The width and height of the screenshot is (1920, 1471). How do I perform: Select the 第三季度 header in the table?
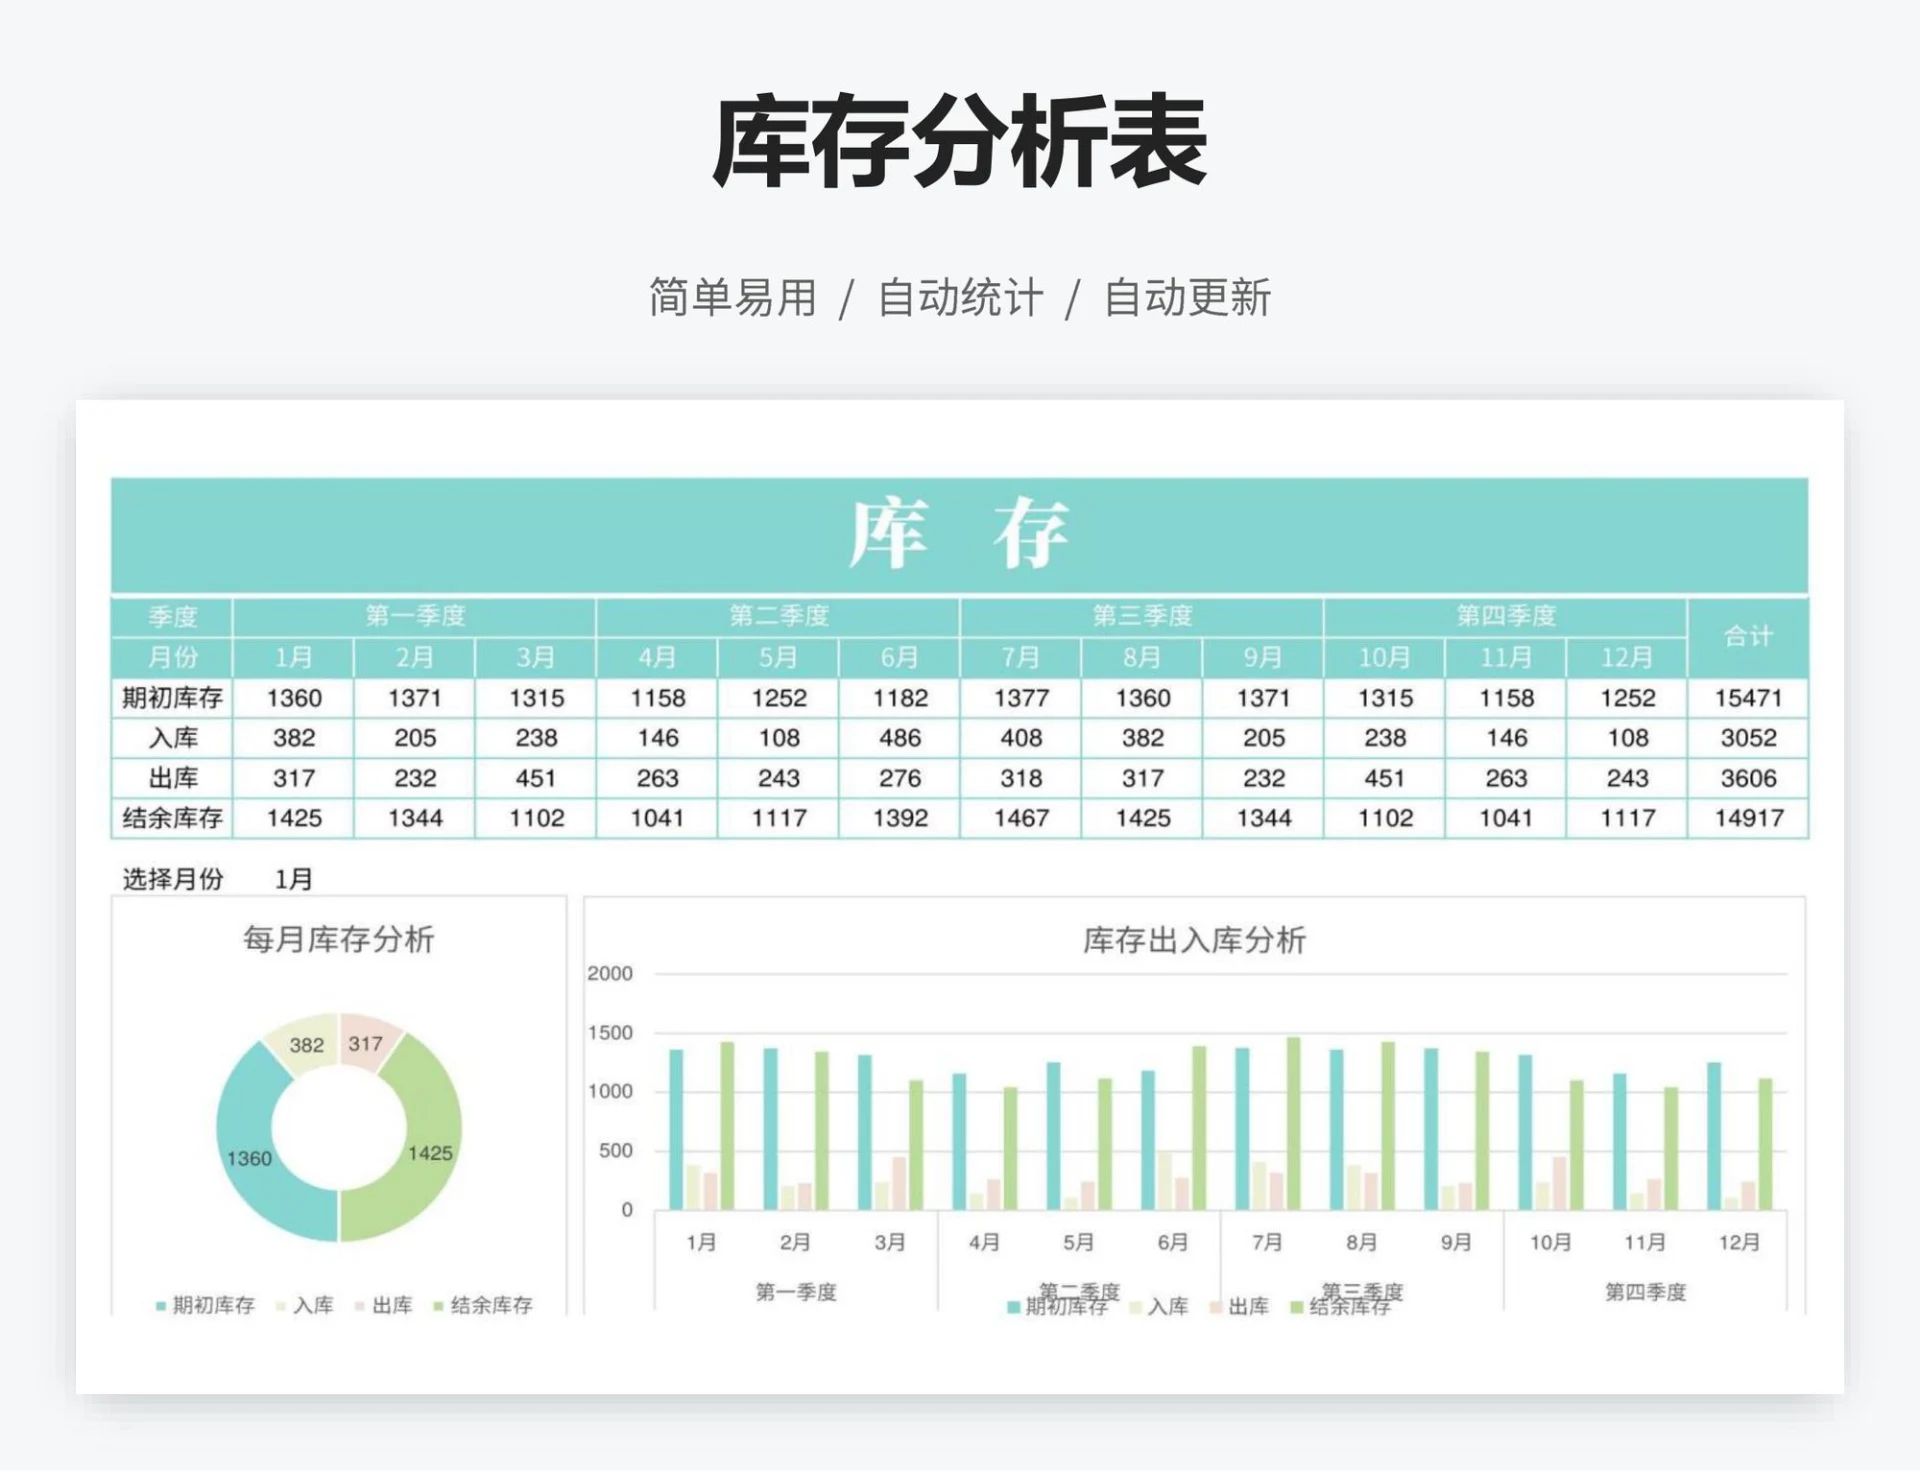coord(1142,617)
